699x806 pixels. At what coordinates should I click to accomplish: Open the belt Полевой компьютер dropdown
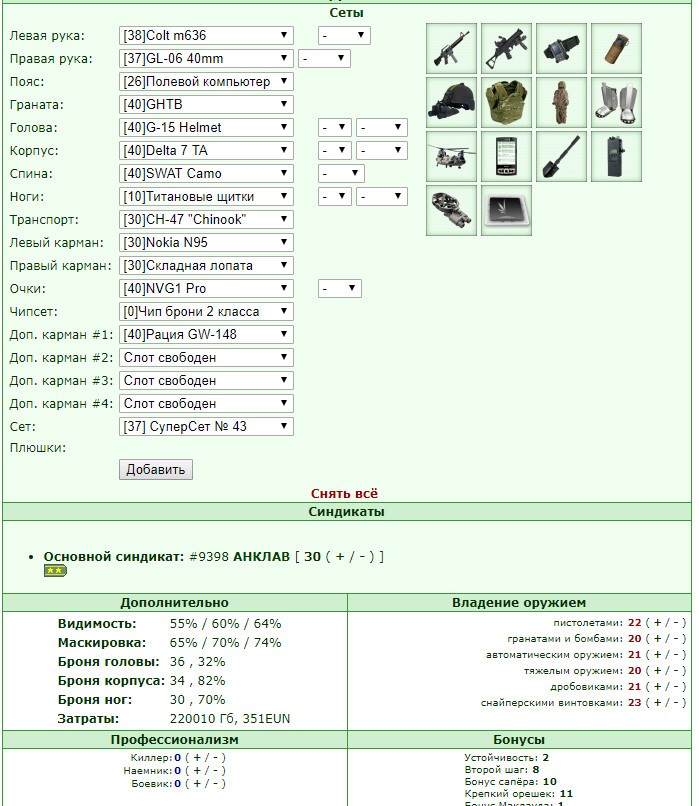click(x=206, y=82)
